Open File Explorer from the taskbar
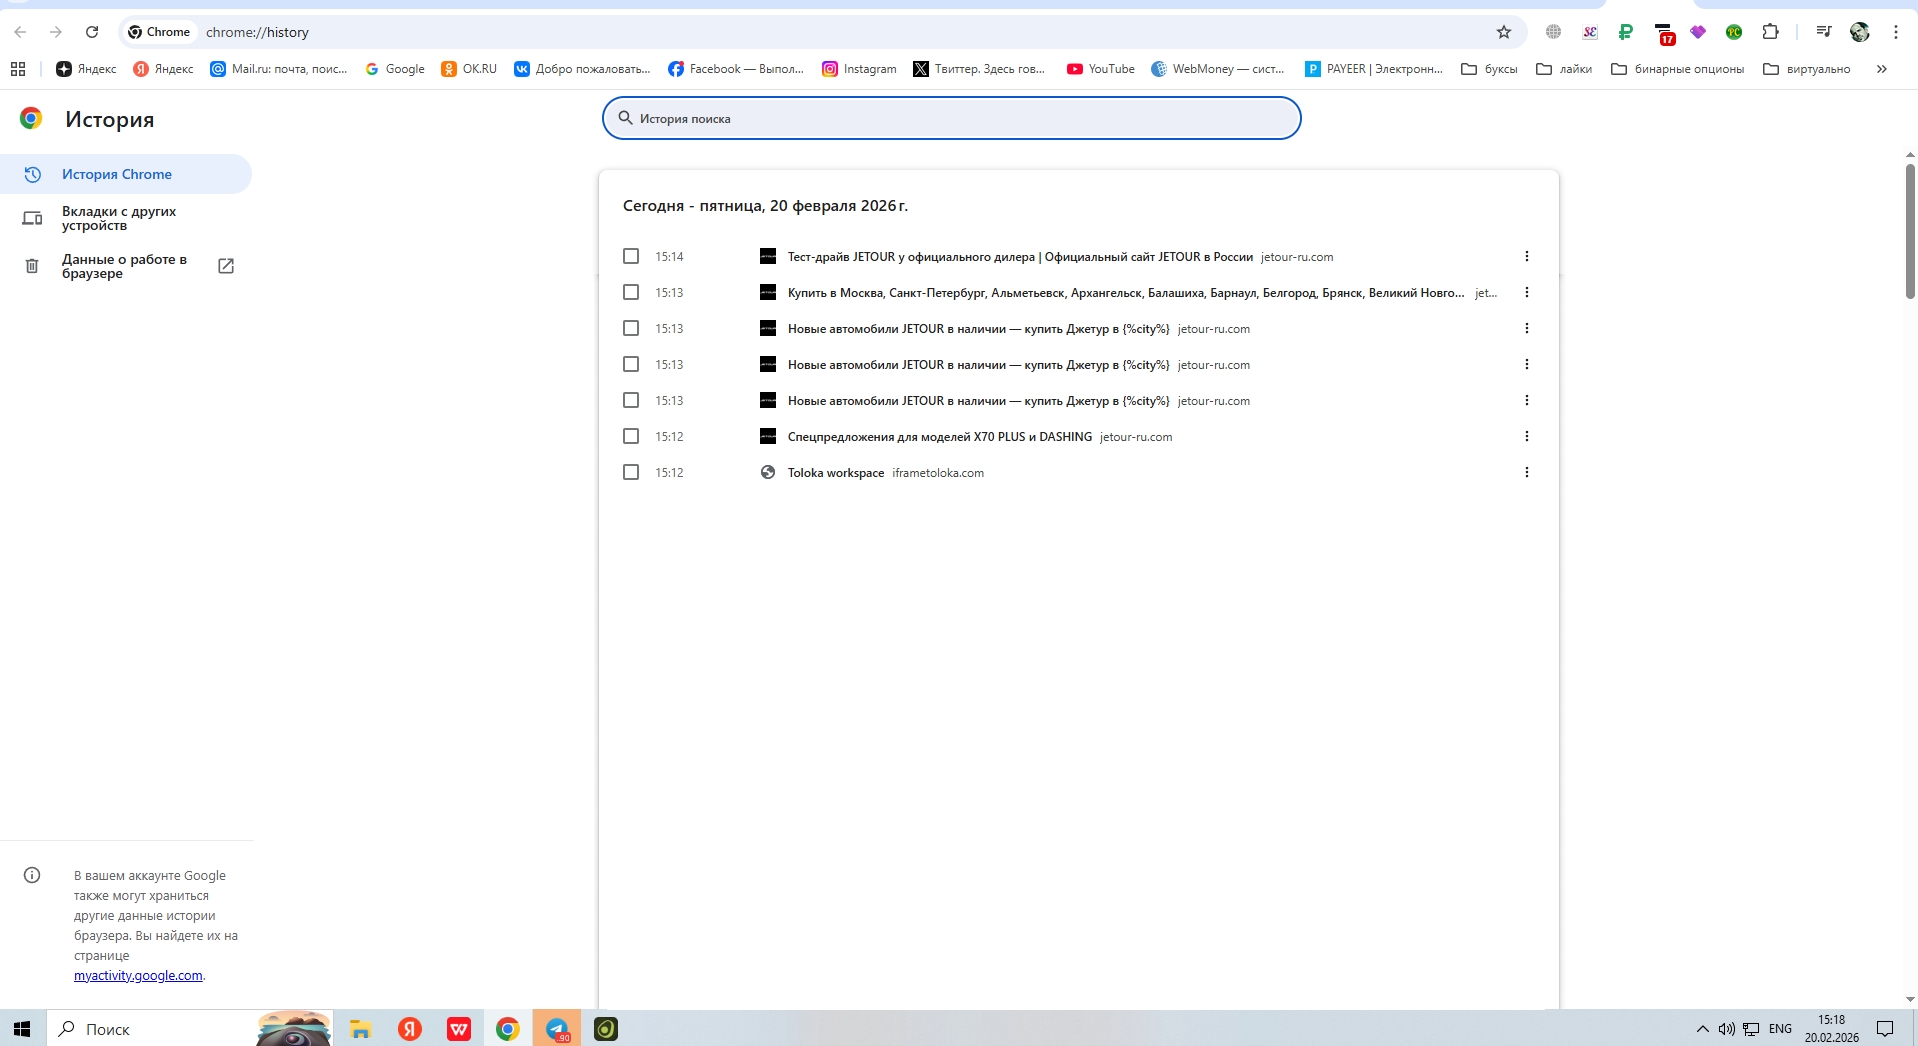Image resolution: width=1918 pixels, height=1046 pixels. (x=360, y=1029)
